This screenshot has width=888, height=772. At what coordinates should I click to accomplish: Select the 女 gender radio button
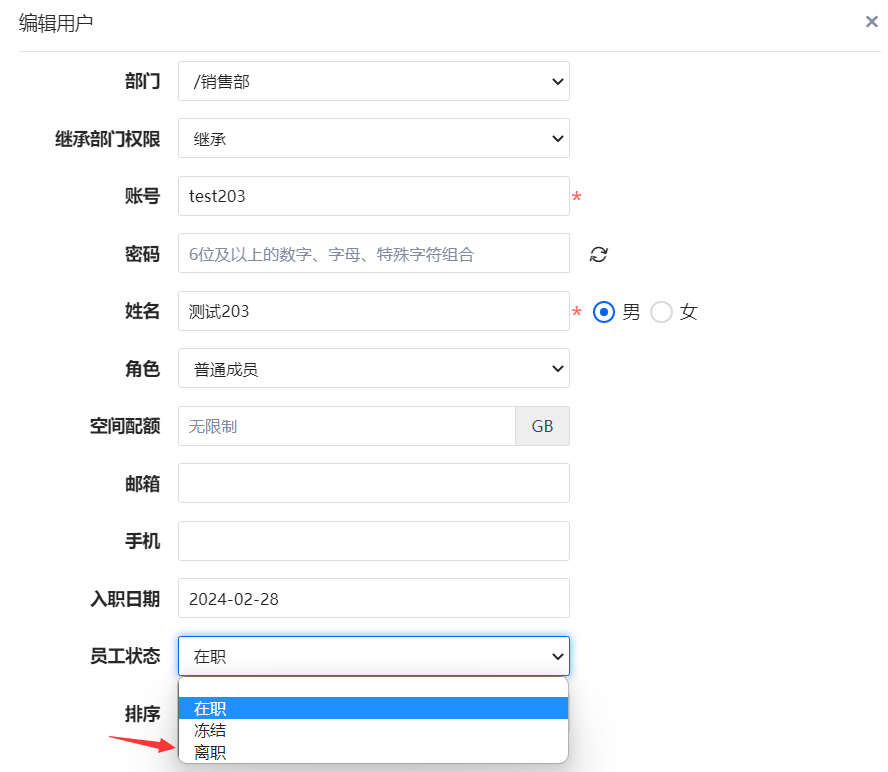tap(661, 312)
